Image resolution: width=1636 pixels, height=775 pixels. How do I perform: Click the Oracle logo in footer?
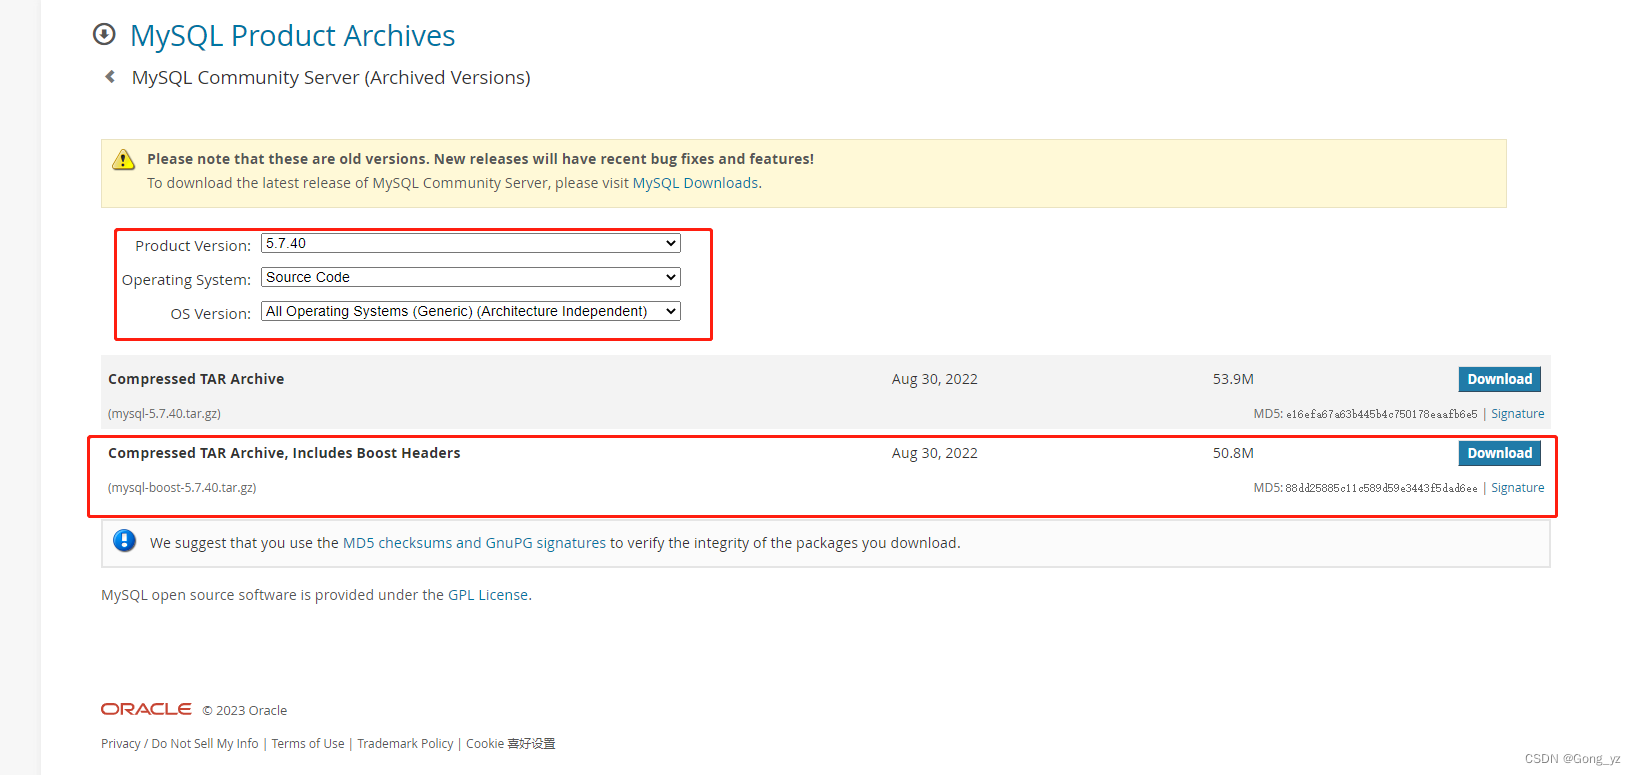pyautogui.click(x=146, y=709)
